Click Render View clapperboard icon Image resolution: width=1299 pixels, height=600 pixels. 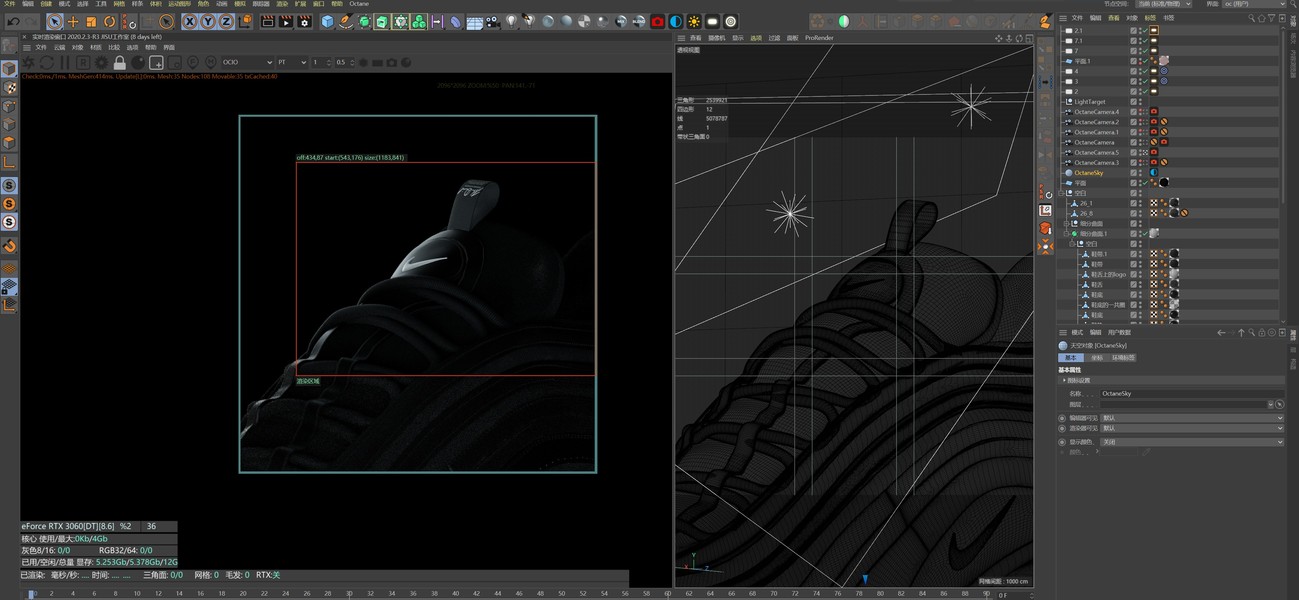coord(268,21)
